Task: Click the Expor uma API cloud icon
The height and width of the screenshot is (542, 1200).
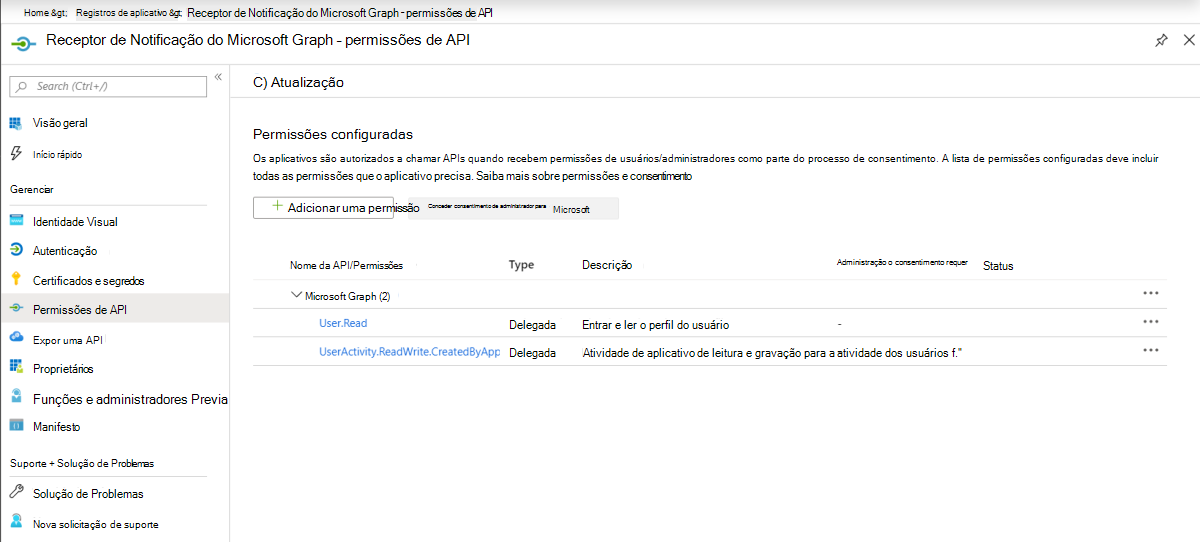Action: (x=16, y=339)
